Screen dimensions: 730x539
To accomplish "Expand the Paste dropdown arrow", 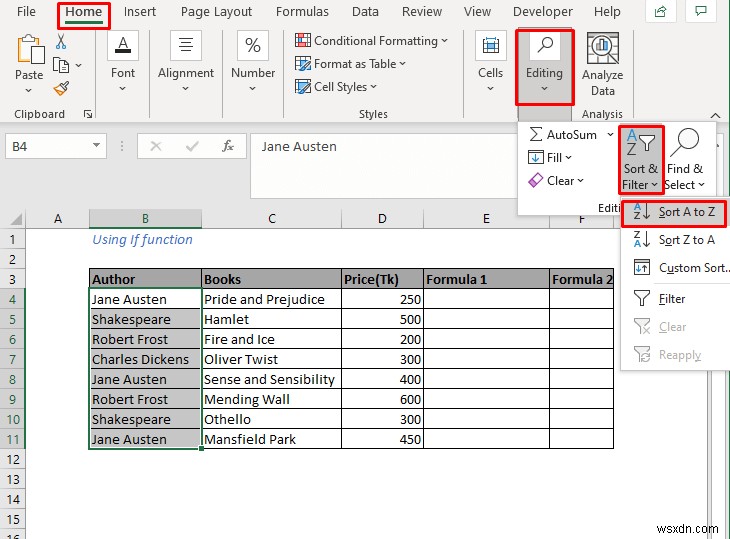I will 28,91.
